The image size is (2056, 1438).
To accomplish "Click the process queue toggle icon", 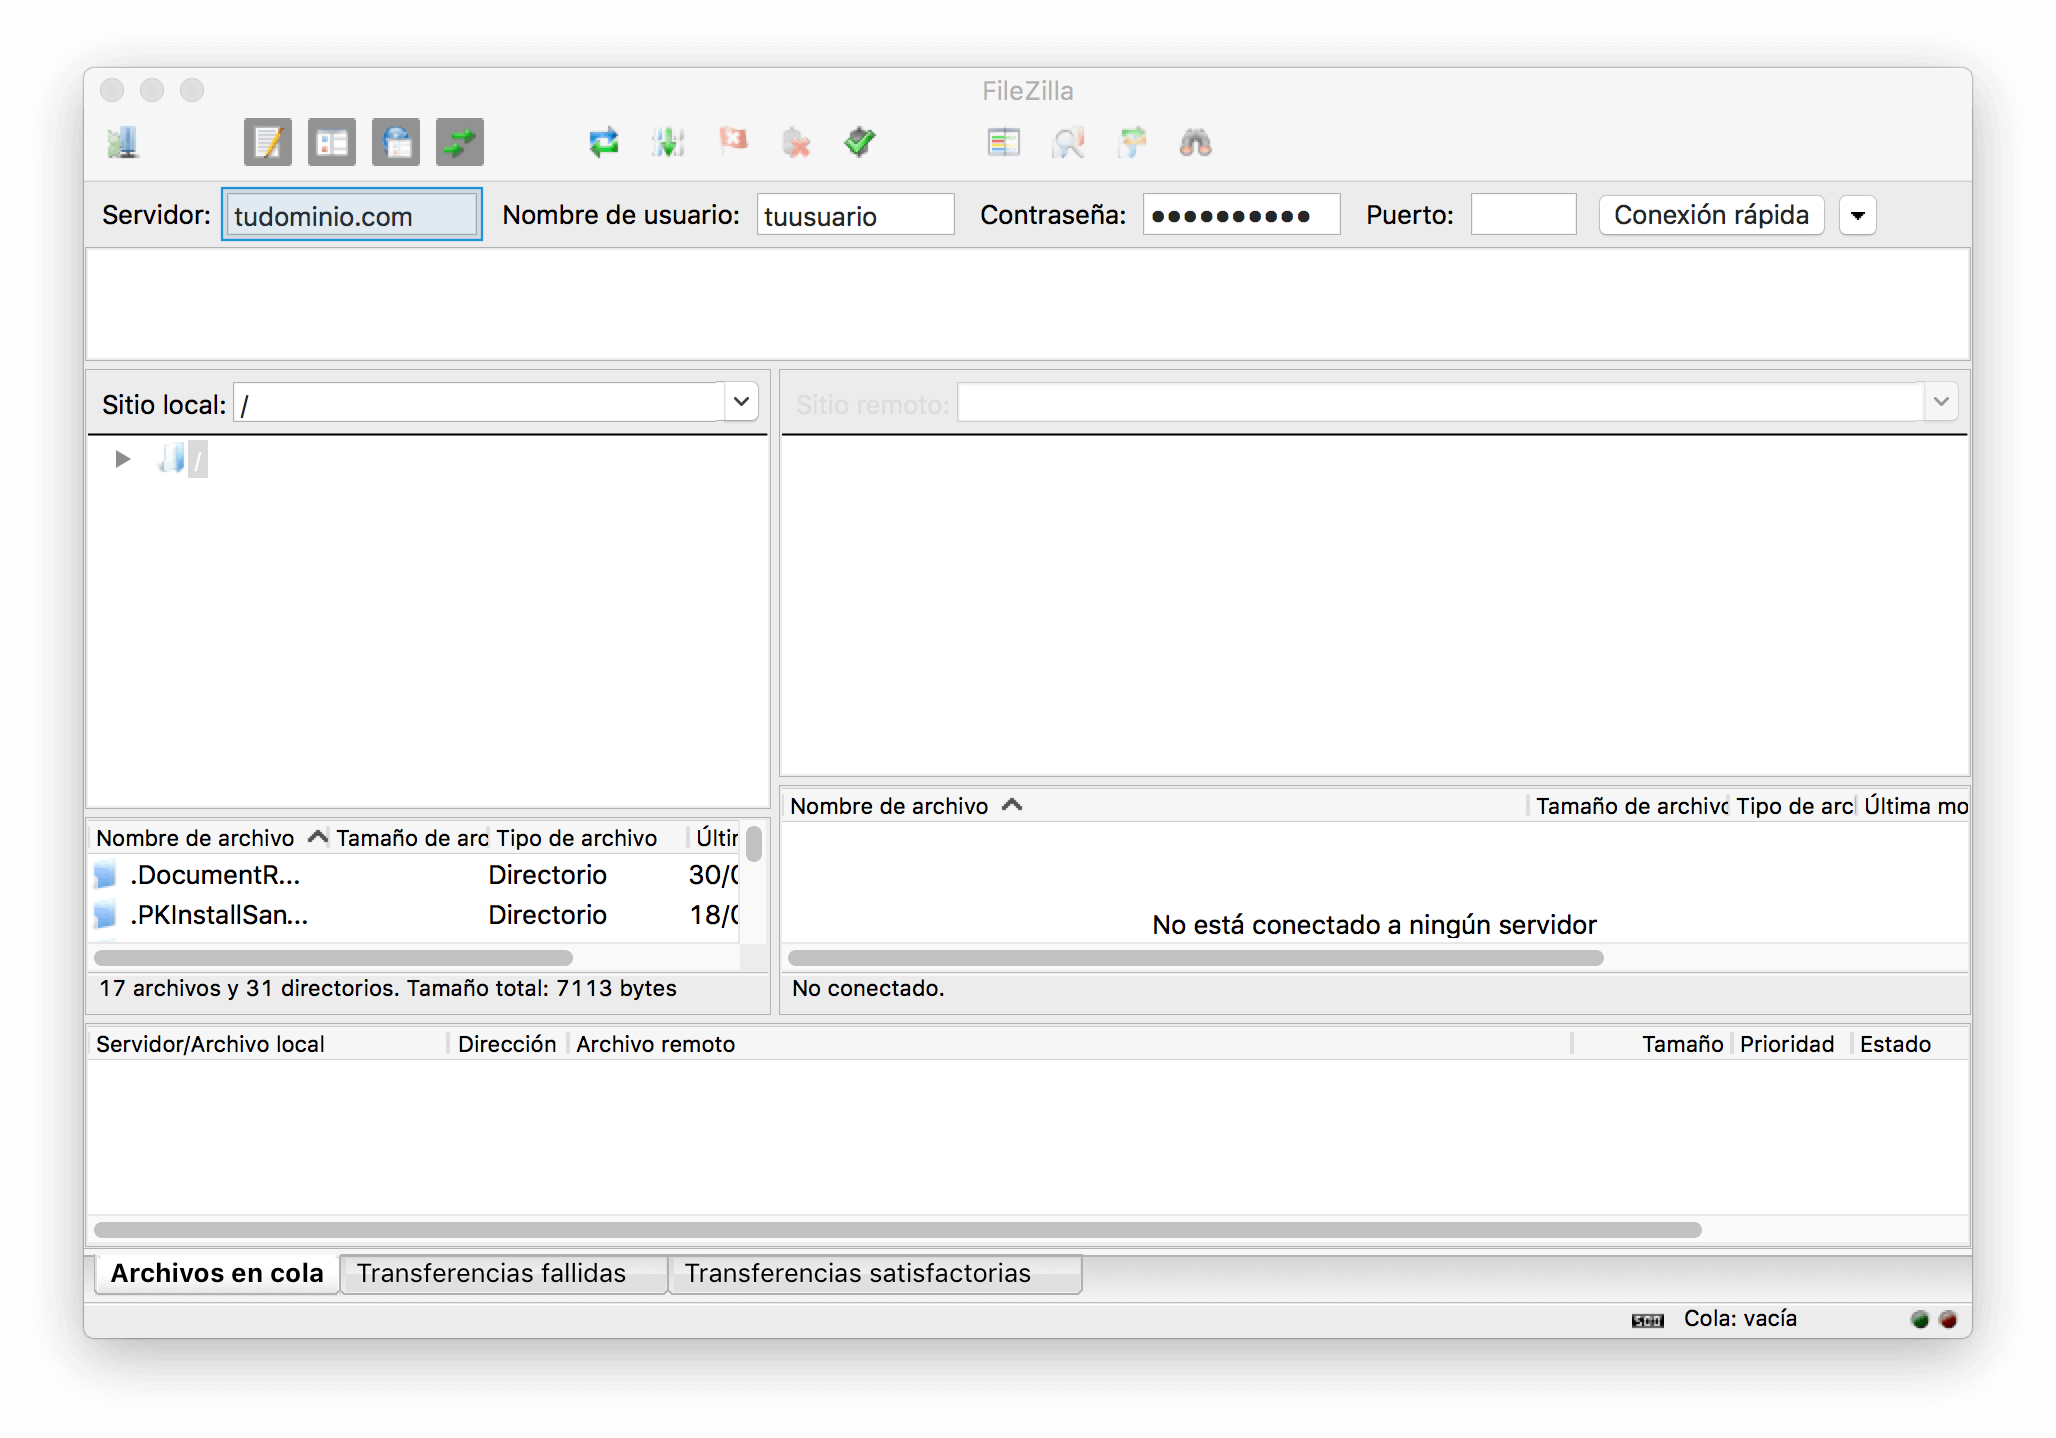I will tap(668, 143).
